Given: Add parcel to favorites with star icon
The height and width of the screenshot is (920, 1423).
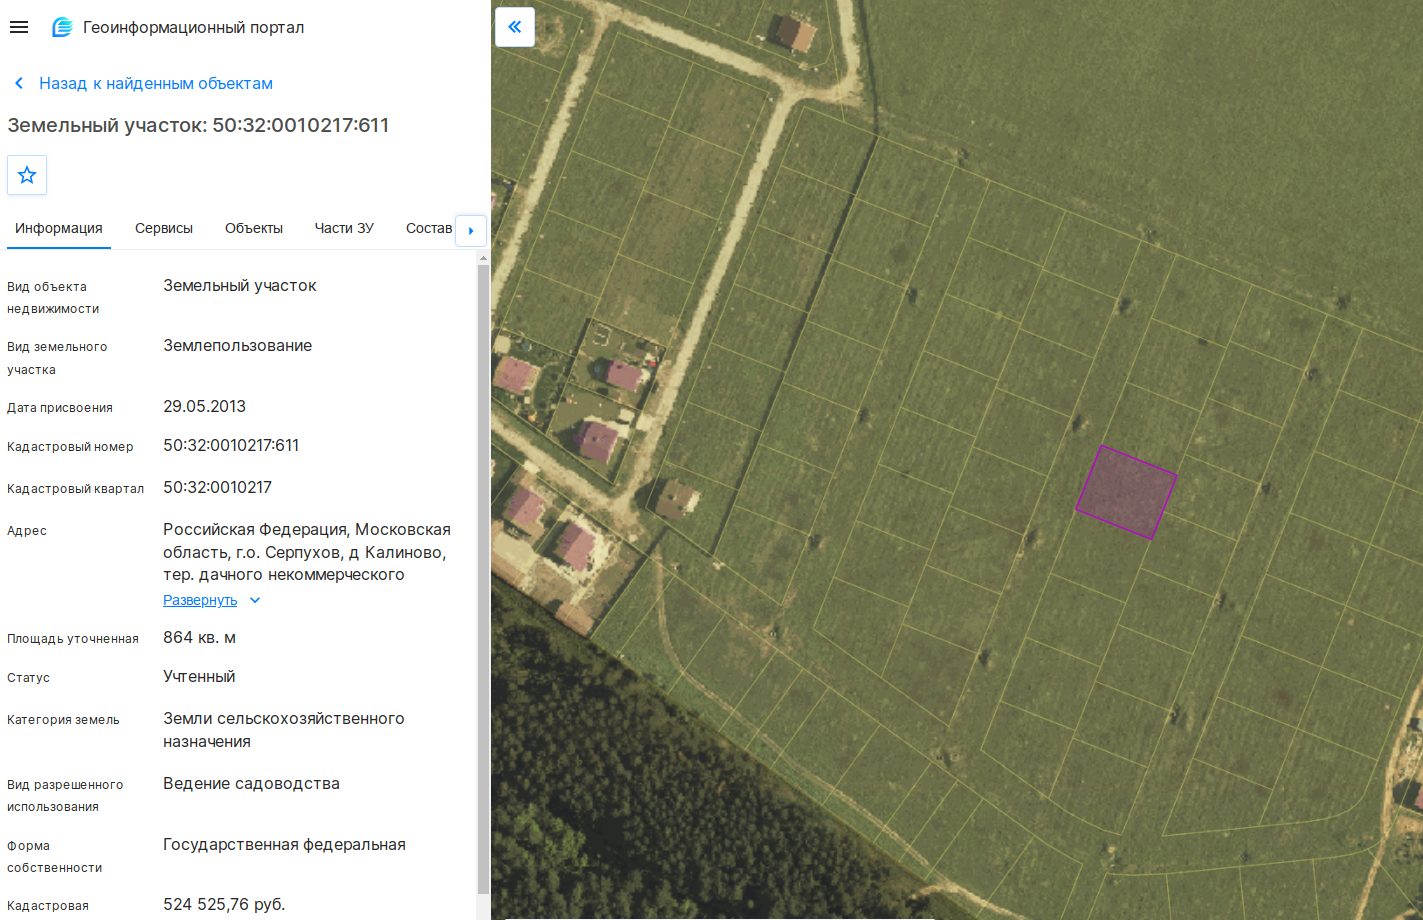Looking at the screenshot, I should pos(27,175).
